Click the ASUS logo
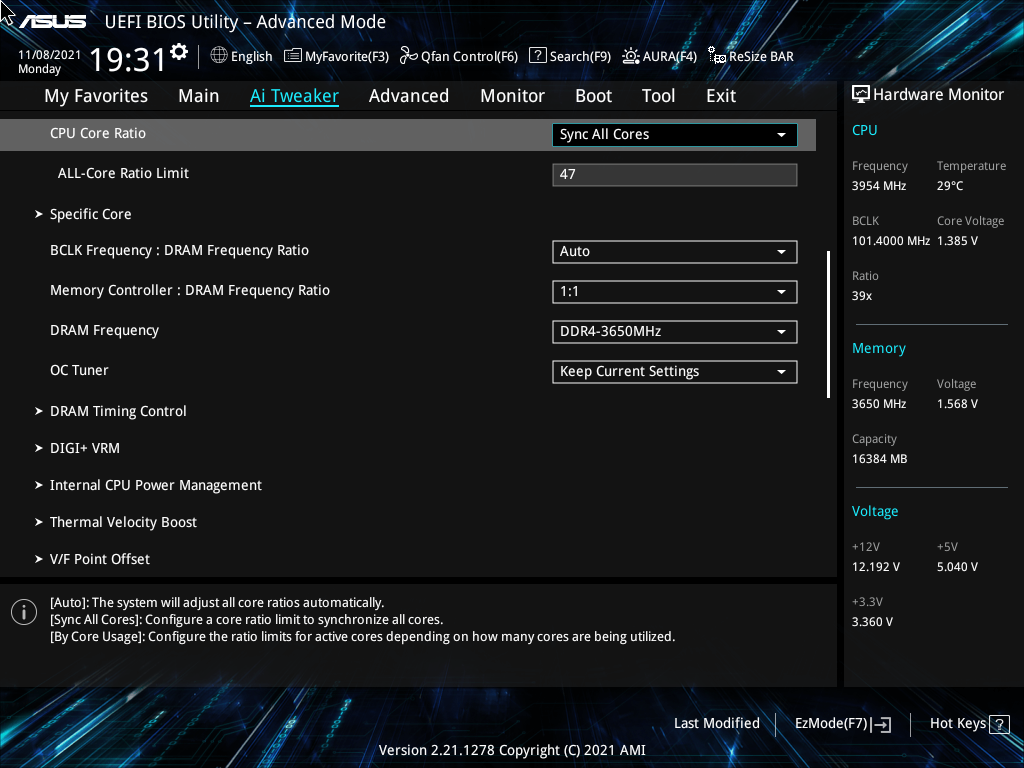The height and width of the screenshot is (768, 1024). click(x=52, y=22)
